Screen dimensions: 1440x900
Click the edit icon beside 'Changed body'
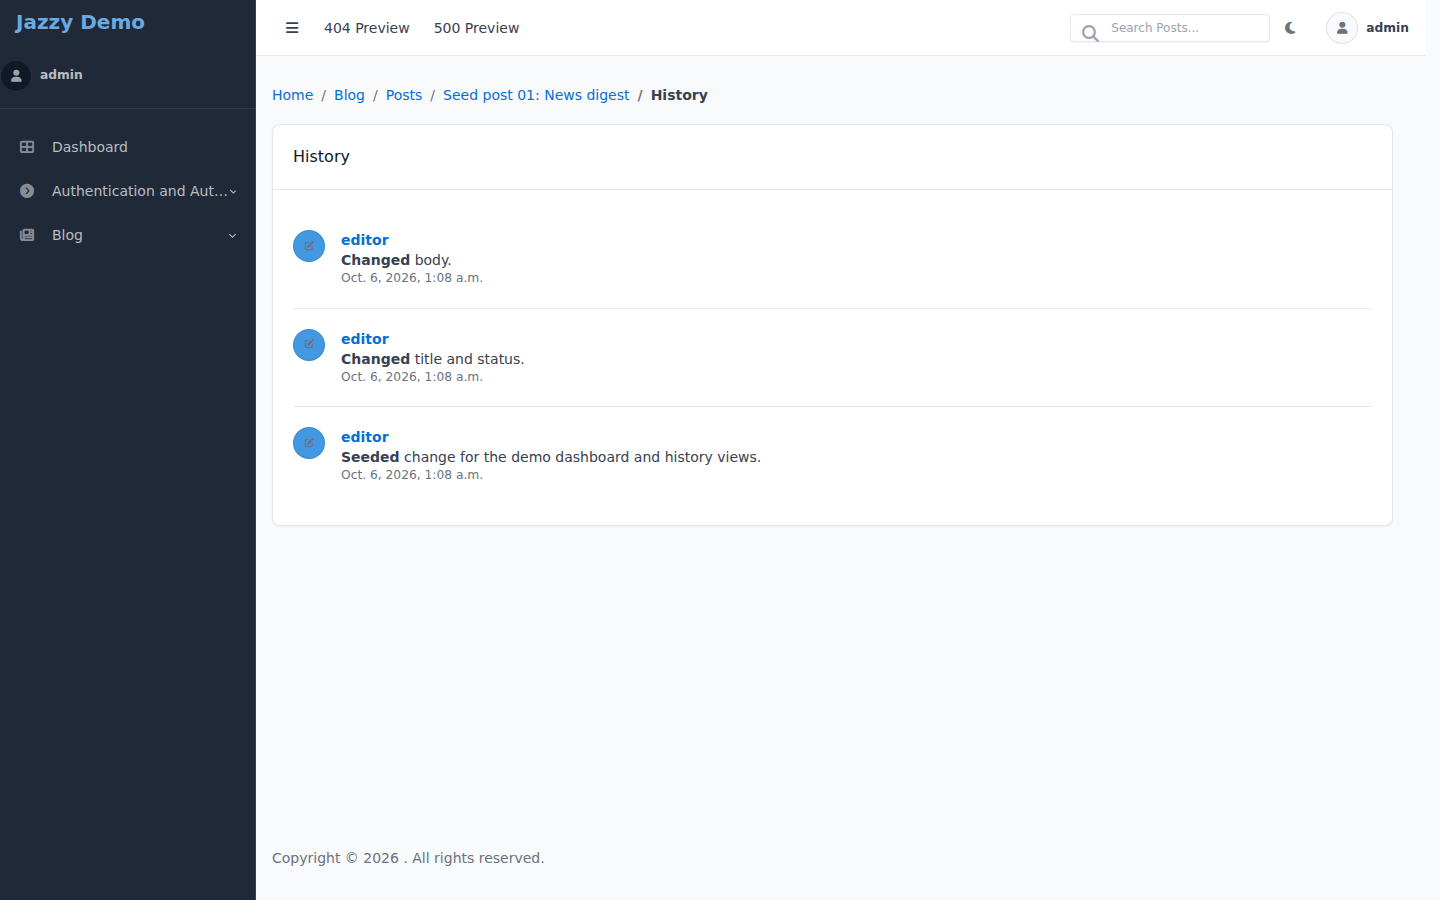309,246
